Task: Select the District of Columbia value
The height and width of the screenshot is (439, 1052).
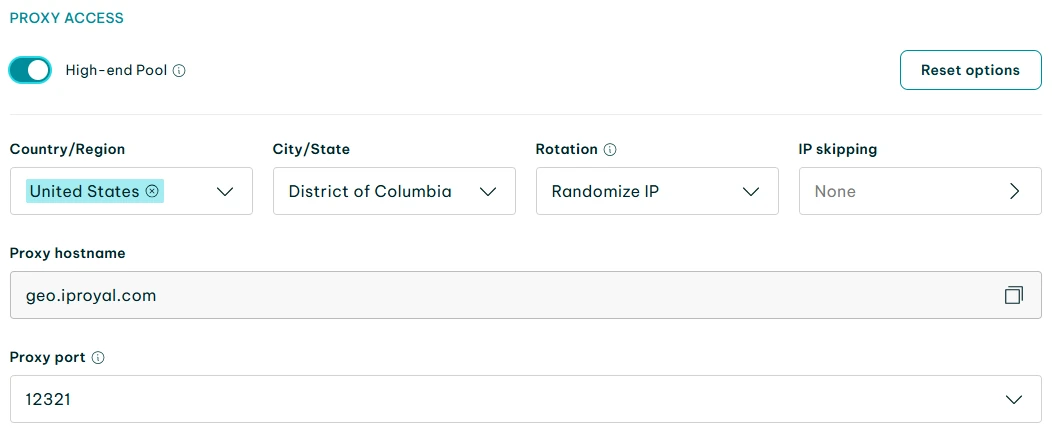Action: pyautogui.click(x=370, y=191)
